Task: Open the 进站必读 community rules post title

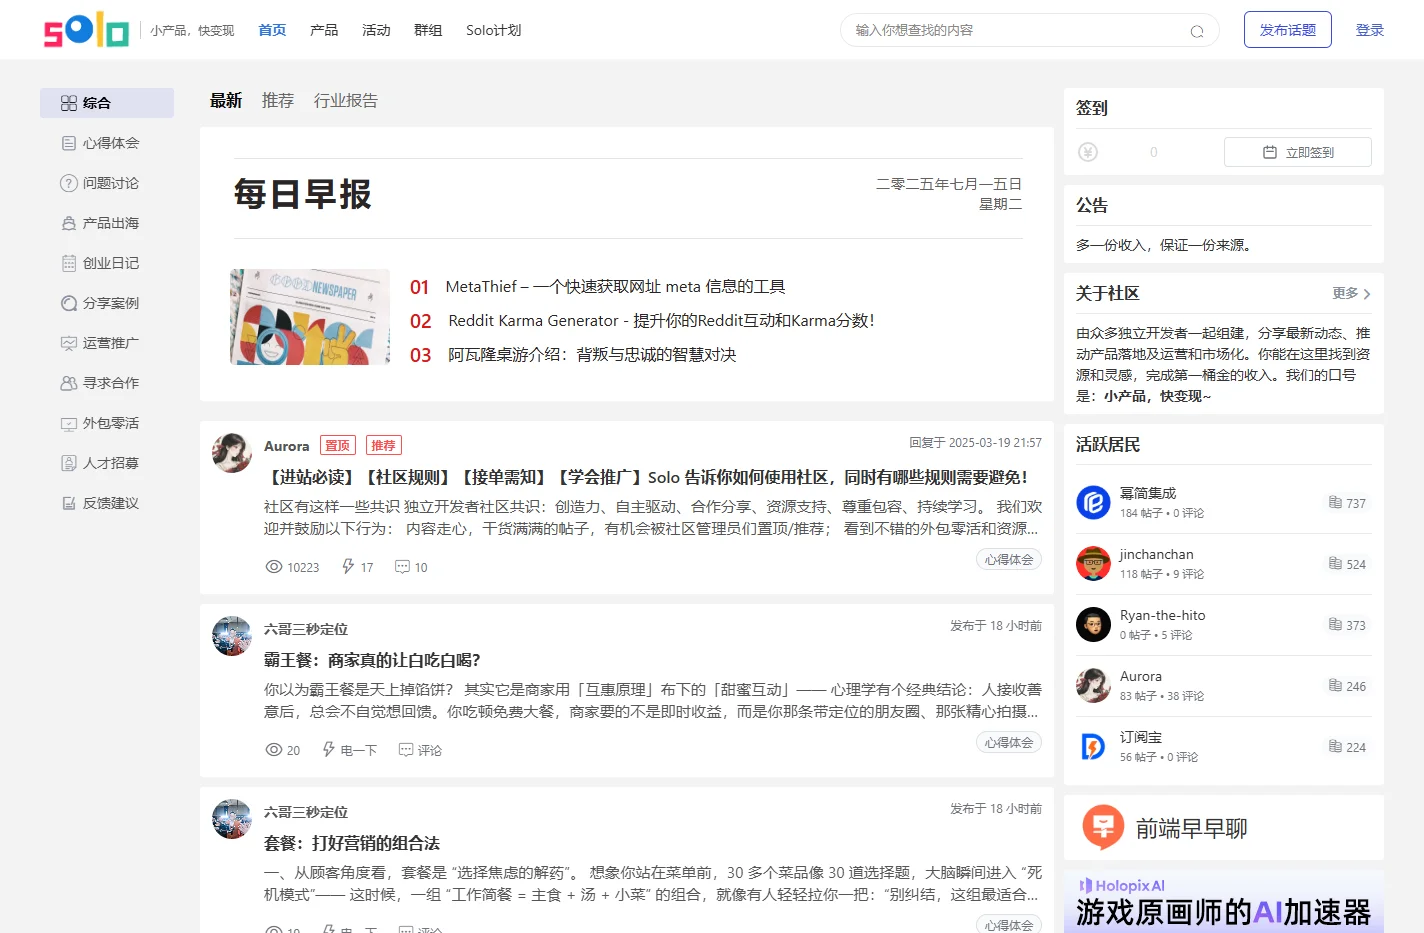Action: pyautogui.click(x=648, y=477)
